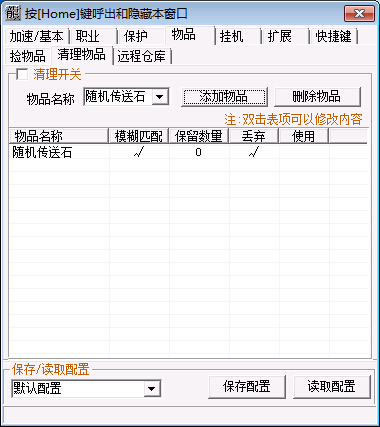Click the 保留数量 cell showing 0
Viewport: 380px width, 427px height.
(x=199, y=153)
